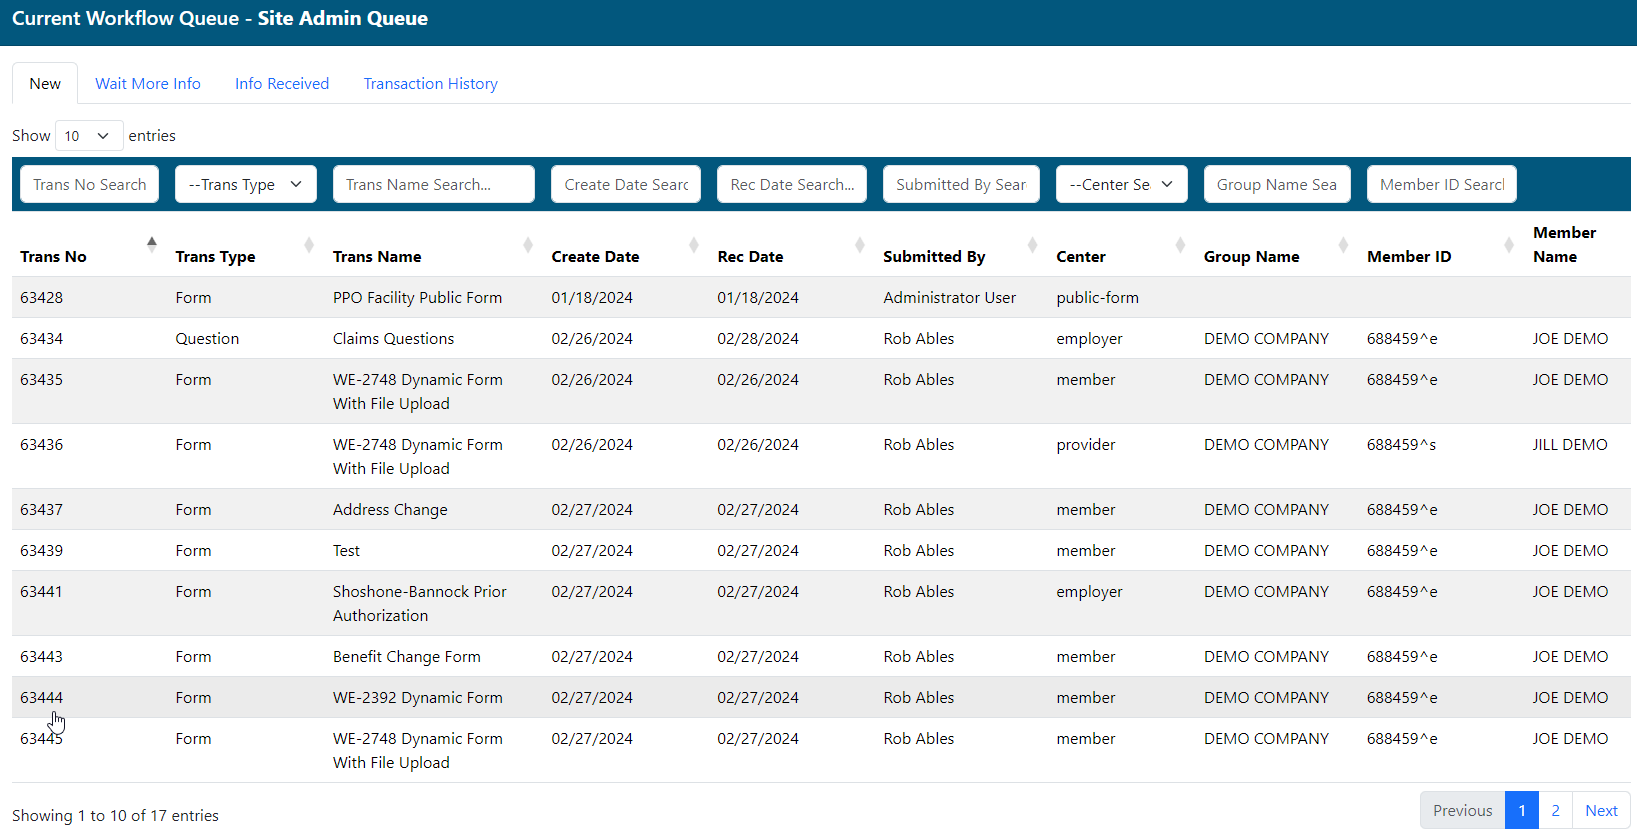Sort table by Trans Name icon

[x=528, y=245]
